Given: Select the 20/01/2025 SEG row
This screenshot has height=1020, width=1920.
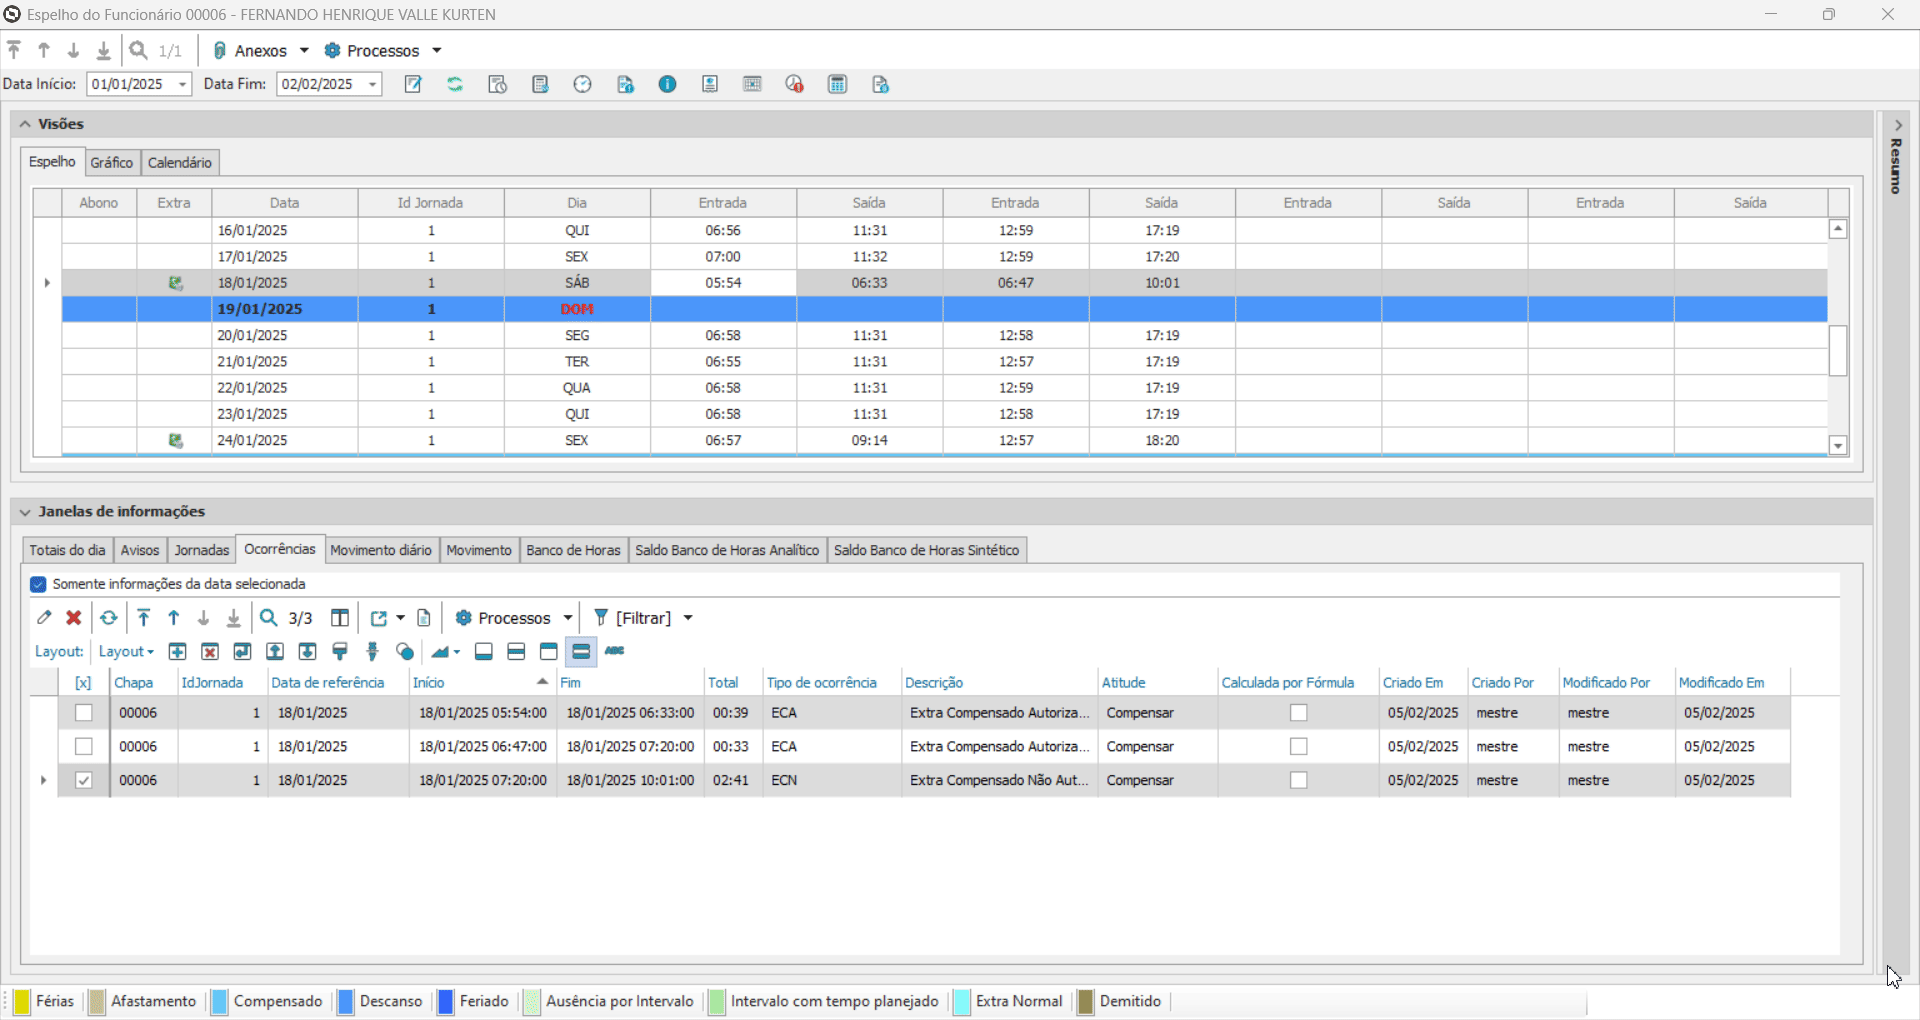Looking at the screenshot, I should [x=944, y=335].
